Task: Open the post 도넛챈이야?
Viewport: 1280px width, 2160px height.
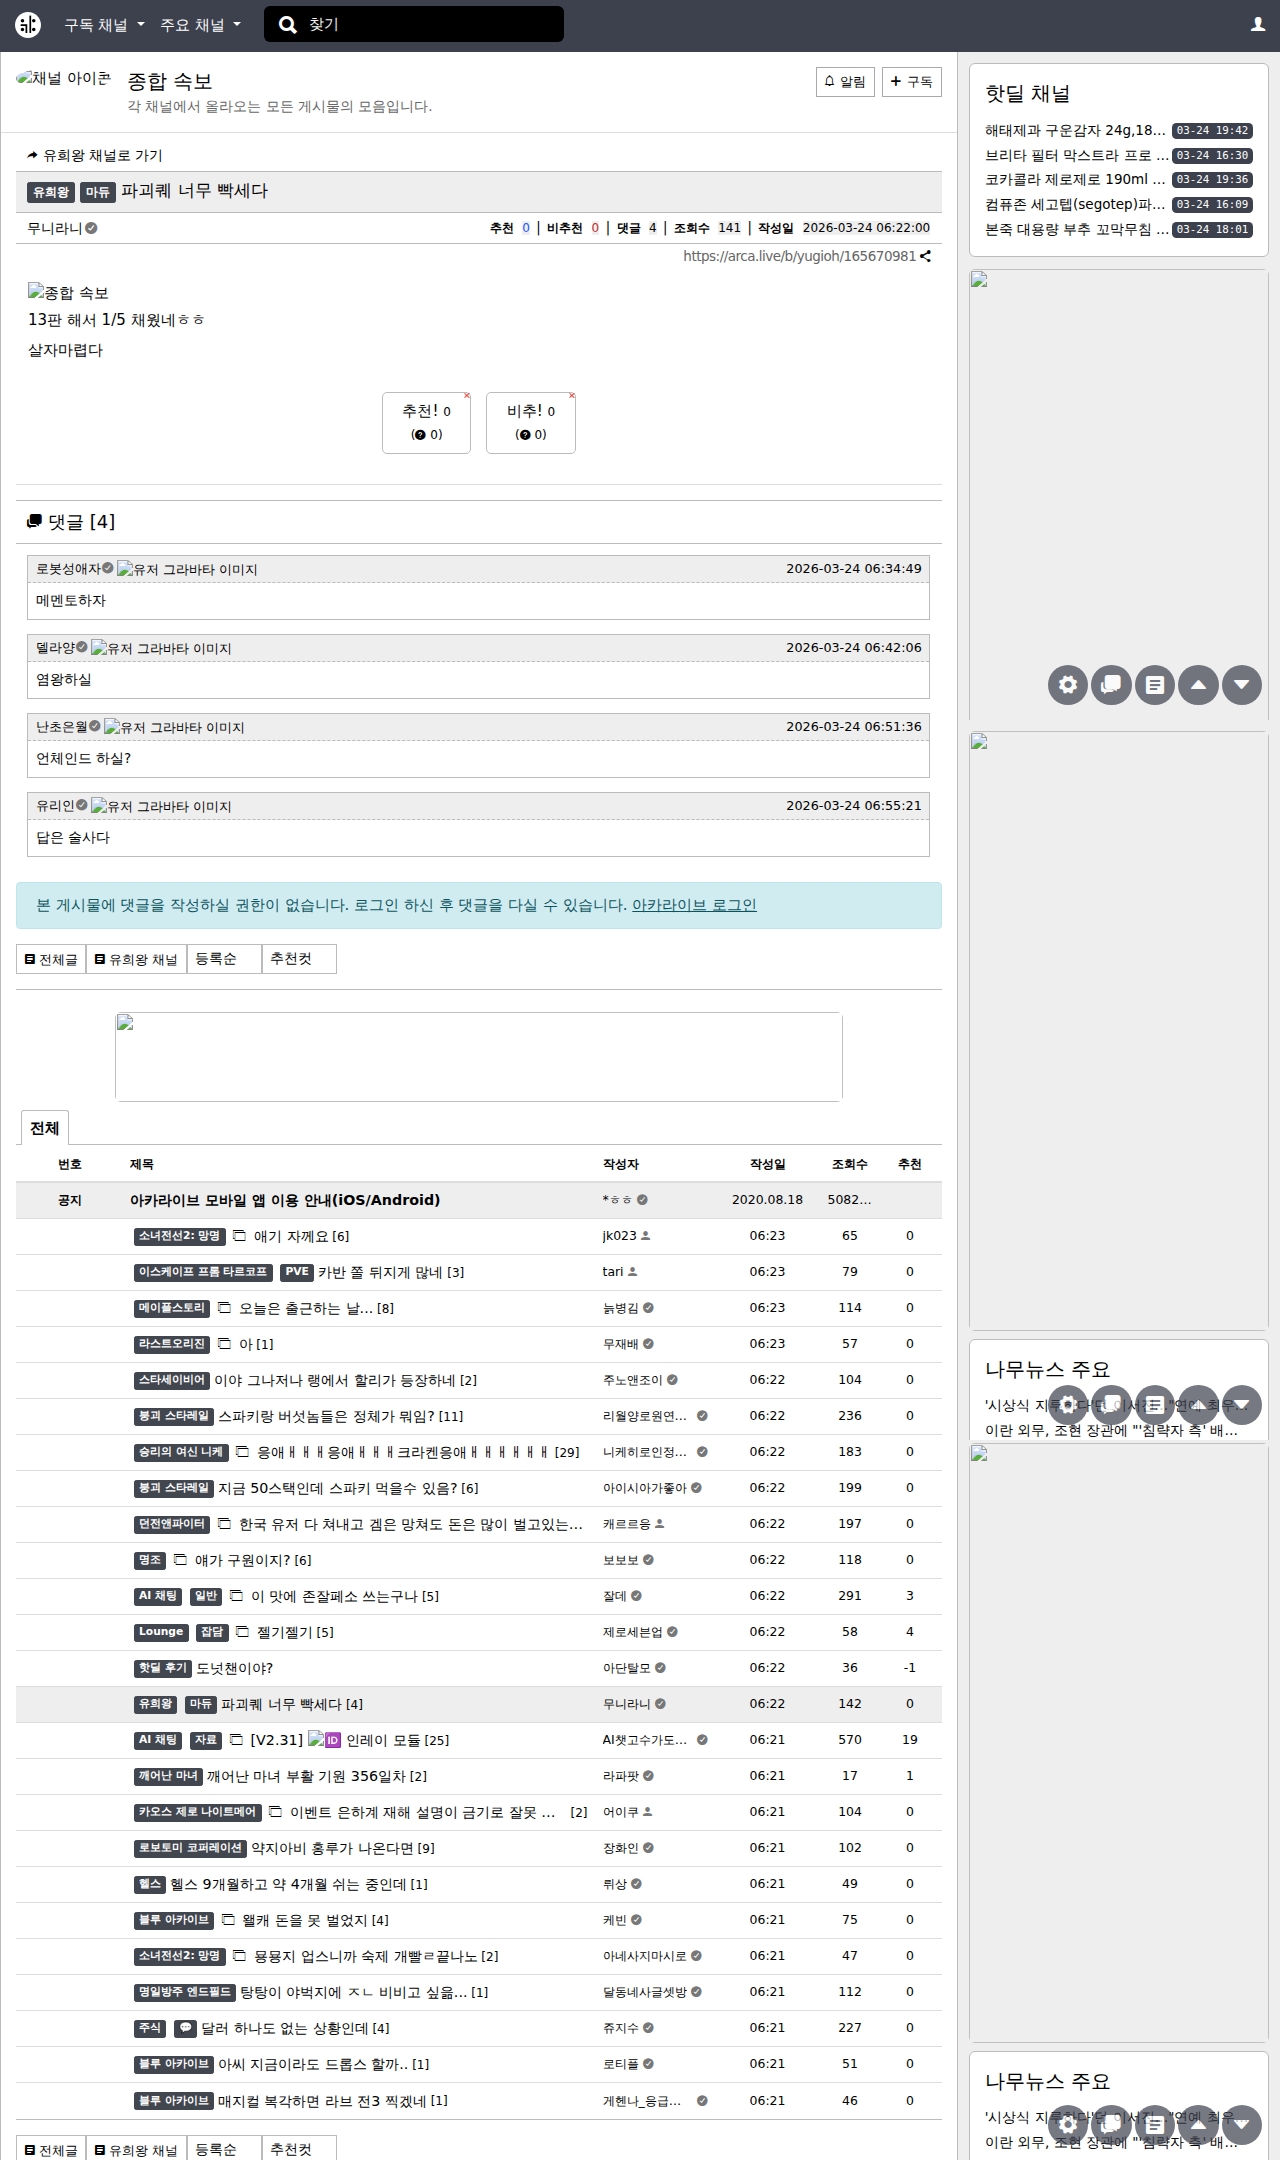Action: pyautogui.click(x=235, y=1668)
